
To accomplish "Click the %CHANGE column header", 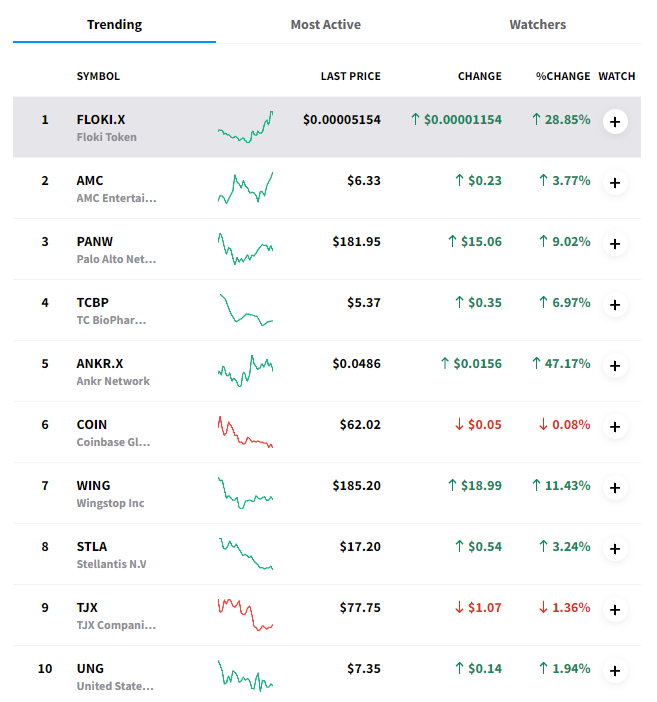I will point(563,76).
